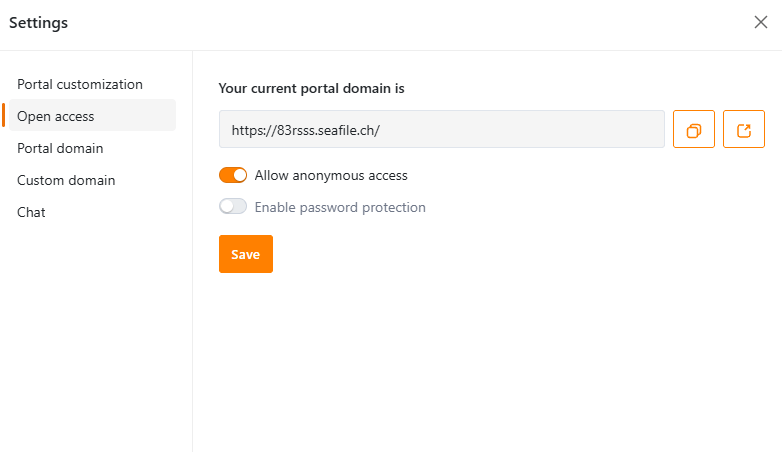Open the Portal customization section
The height and width of the screenshot is (452, 782).
(x=80, y=84)
